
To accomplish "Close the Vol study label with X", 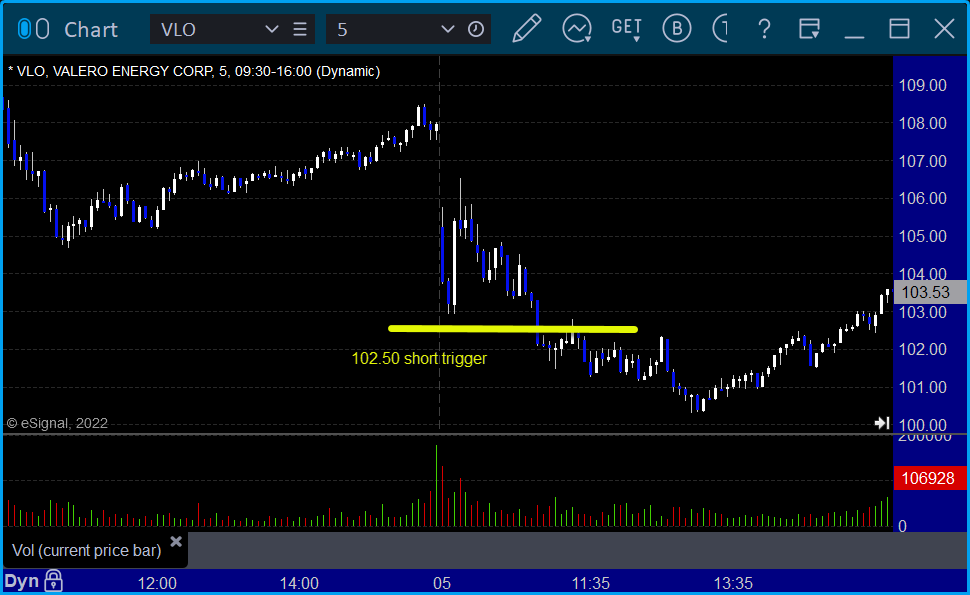I will [176, 542].
